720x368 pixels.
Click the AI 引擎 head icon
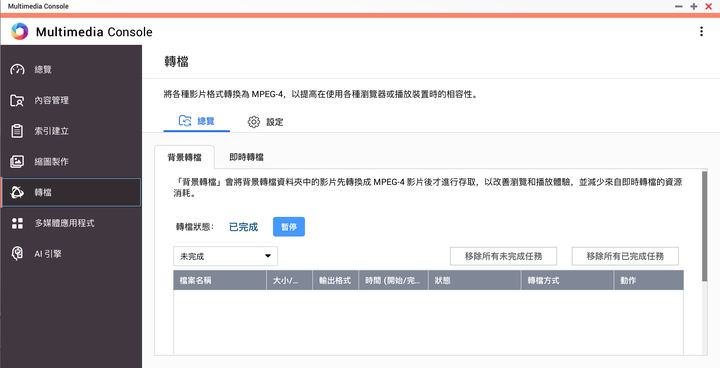click(x=17, y=254)
